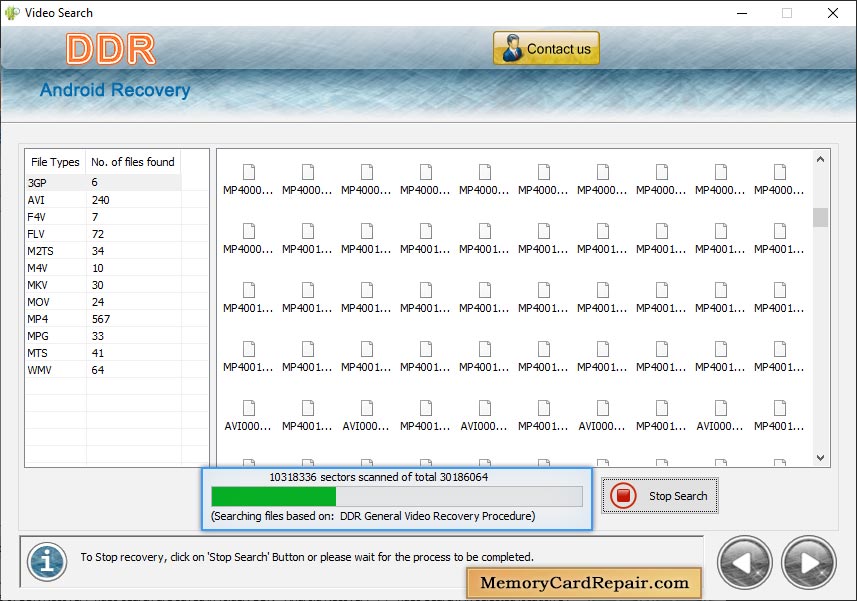Click the red stop icon in Stop Search
Viewport: 857px width, 601px height.
[623, 496]
